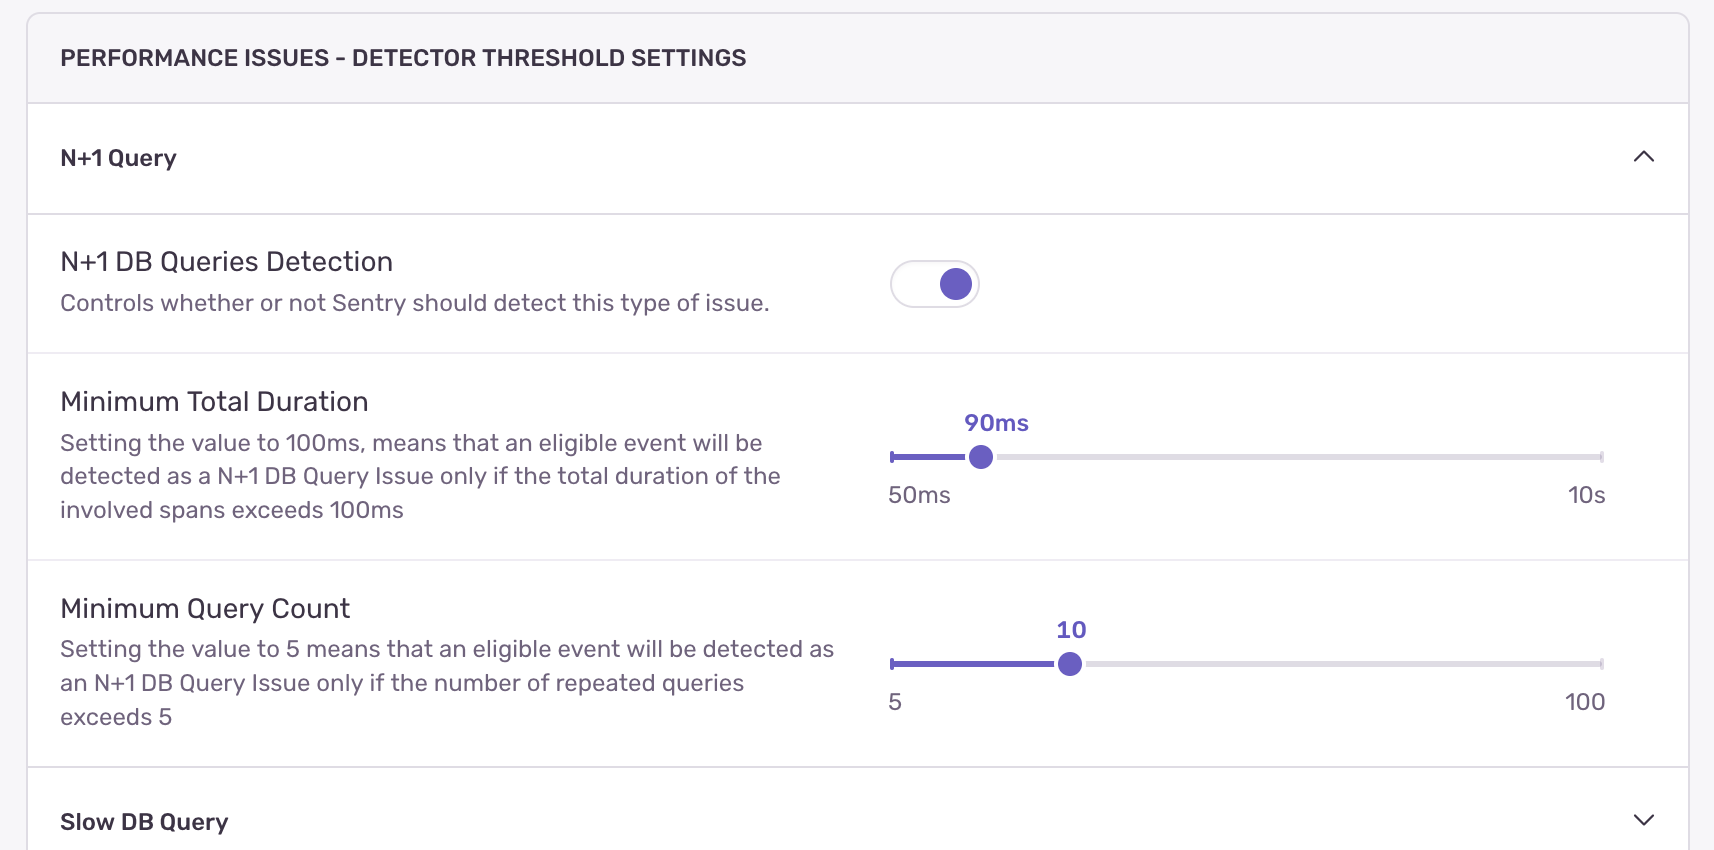Click the Minimum Query Count slider handle
The width and height of the screenshot is (1714, 850).
coord(1070,663)
